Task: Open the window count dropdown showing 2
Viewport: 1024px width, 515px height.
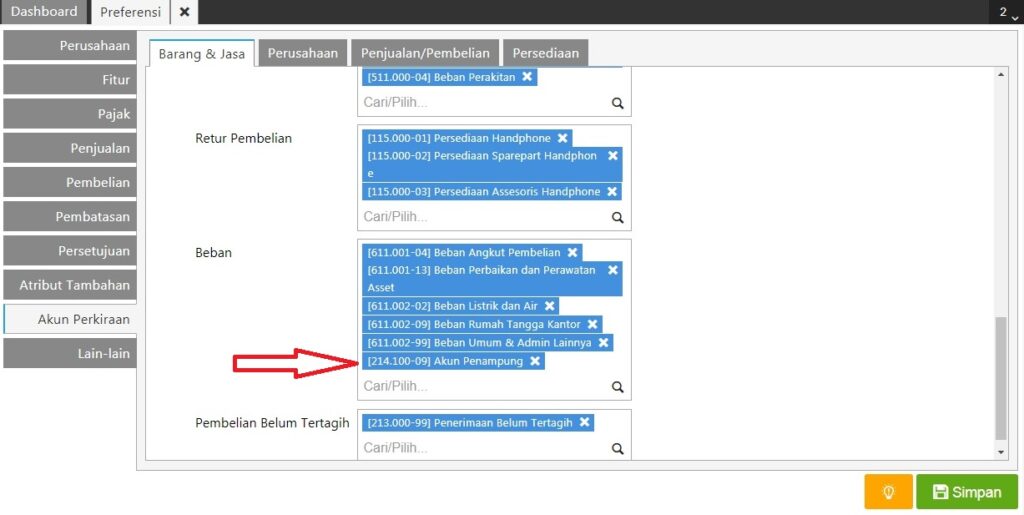Action: [x=1008, y=12]
